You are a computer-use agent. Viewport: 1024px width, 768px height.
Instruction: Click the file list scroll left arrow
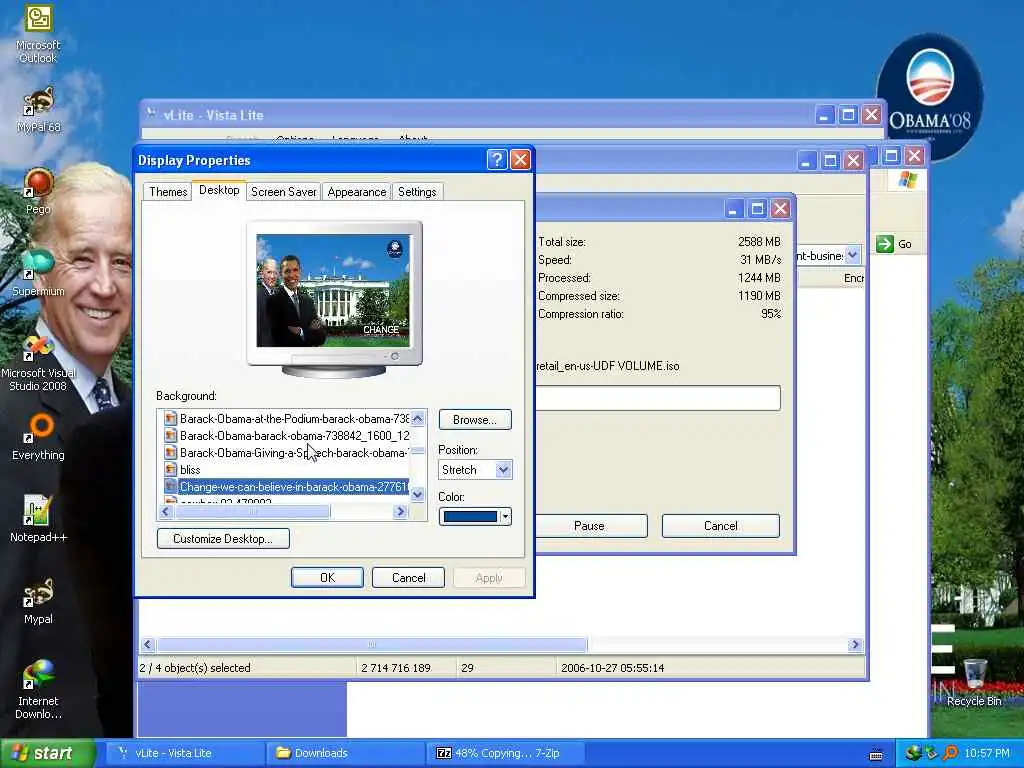tap(148, 645)
